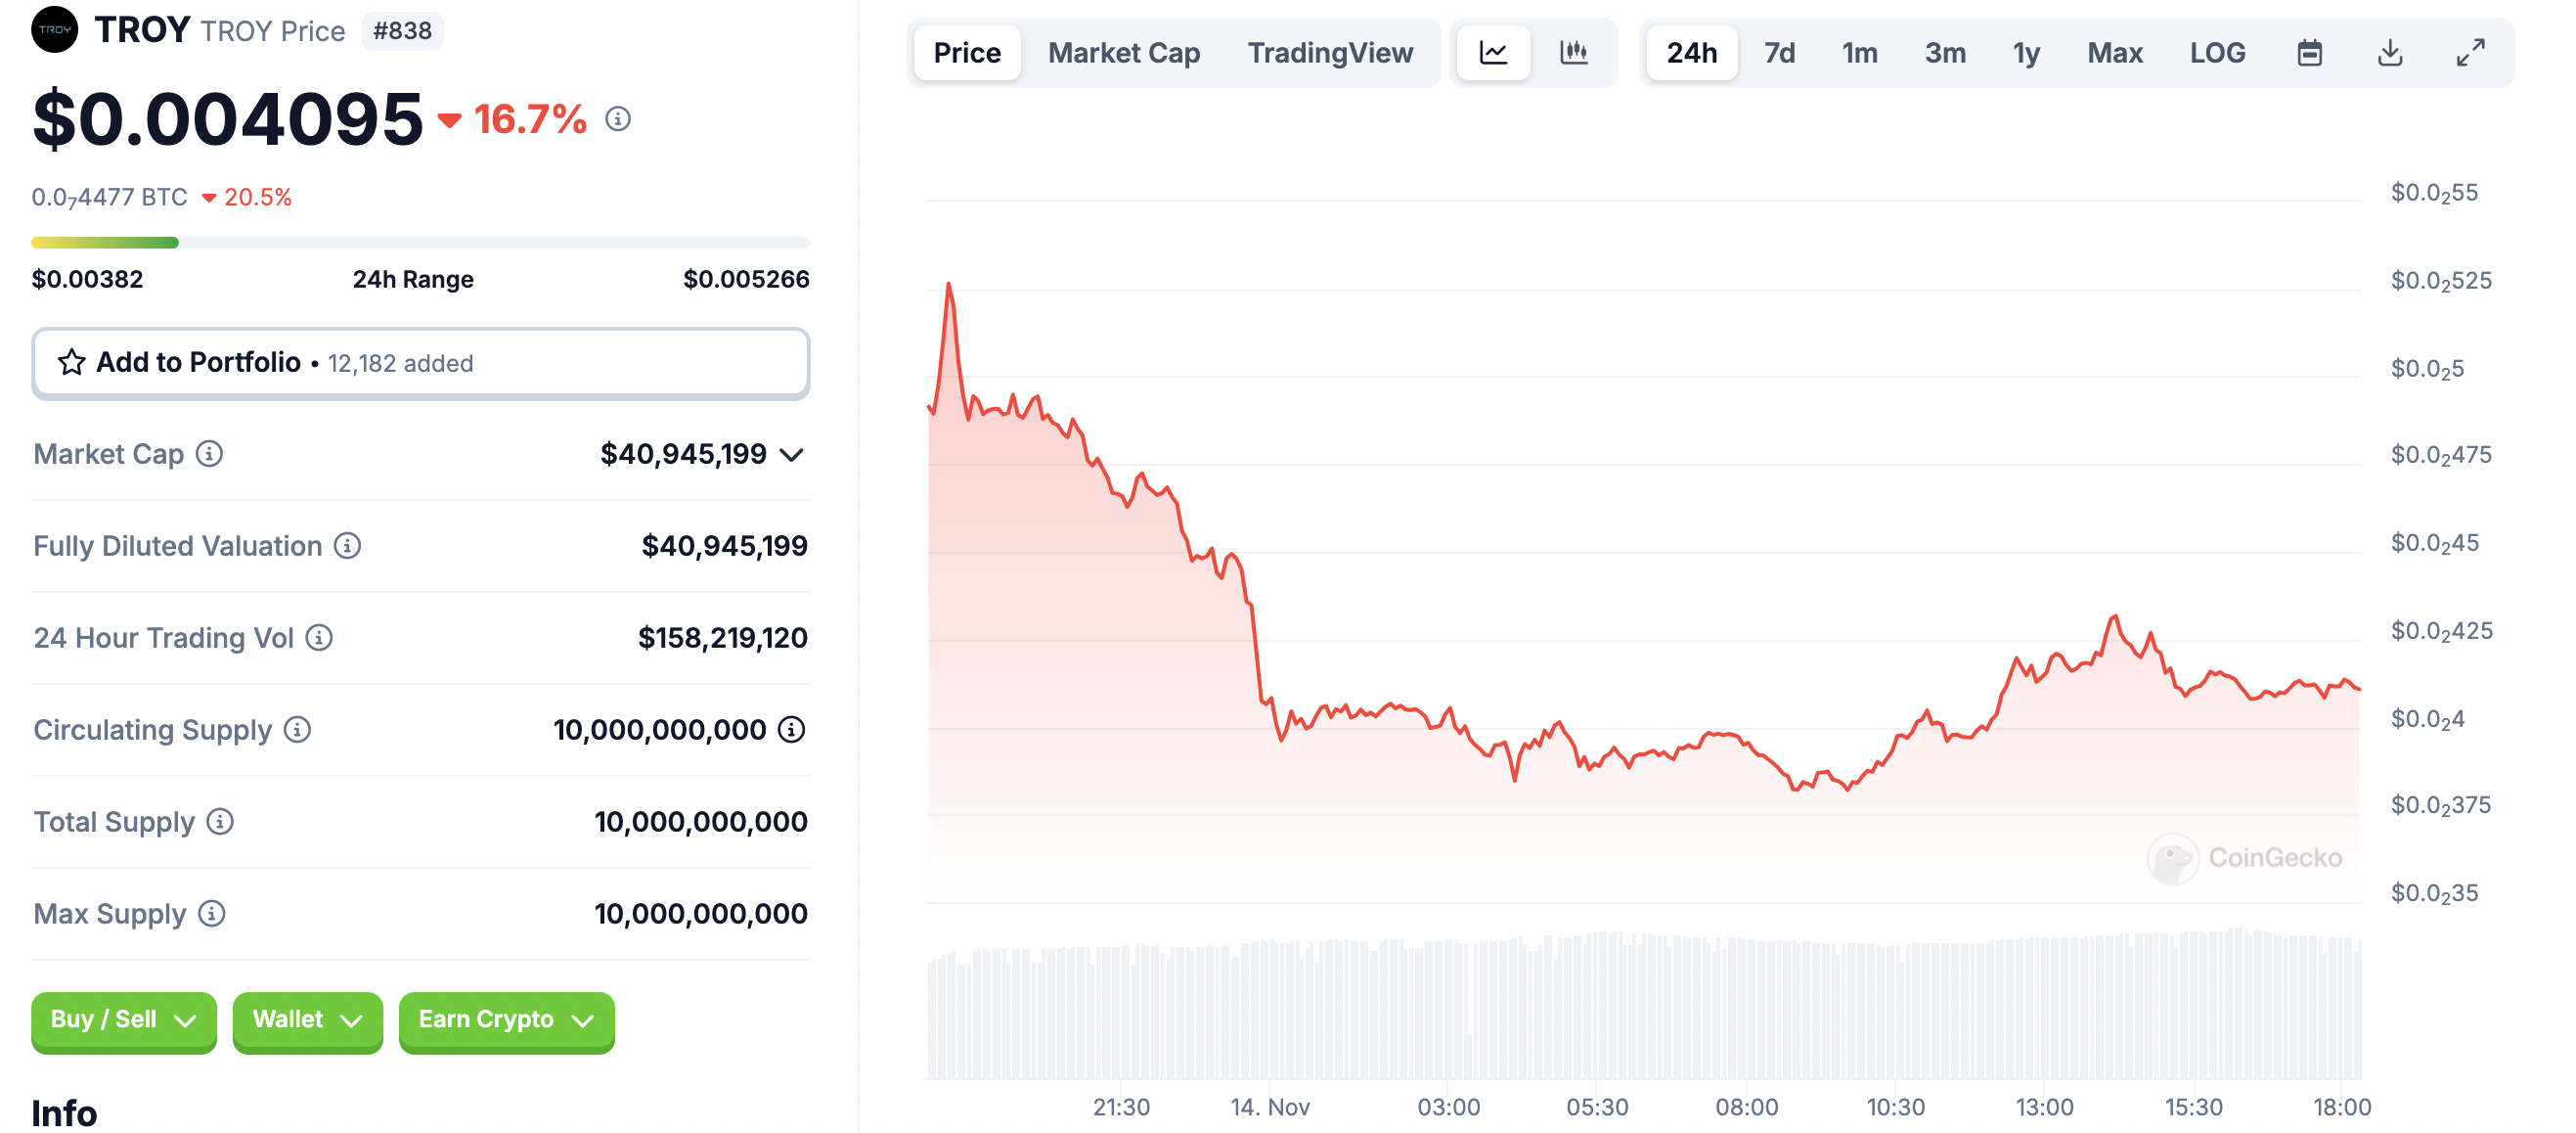Image resolution: width=2576 pixels, height=1133 pixels.
Task: Select the 1y time range
Action: tap(2026, 53)
